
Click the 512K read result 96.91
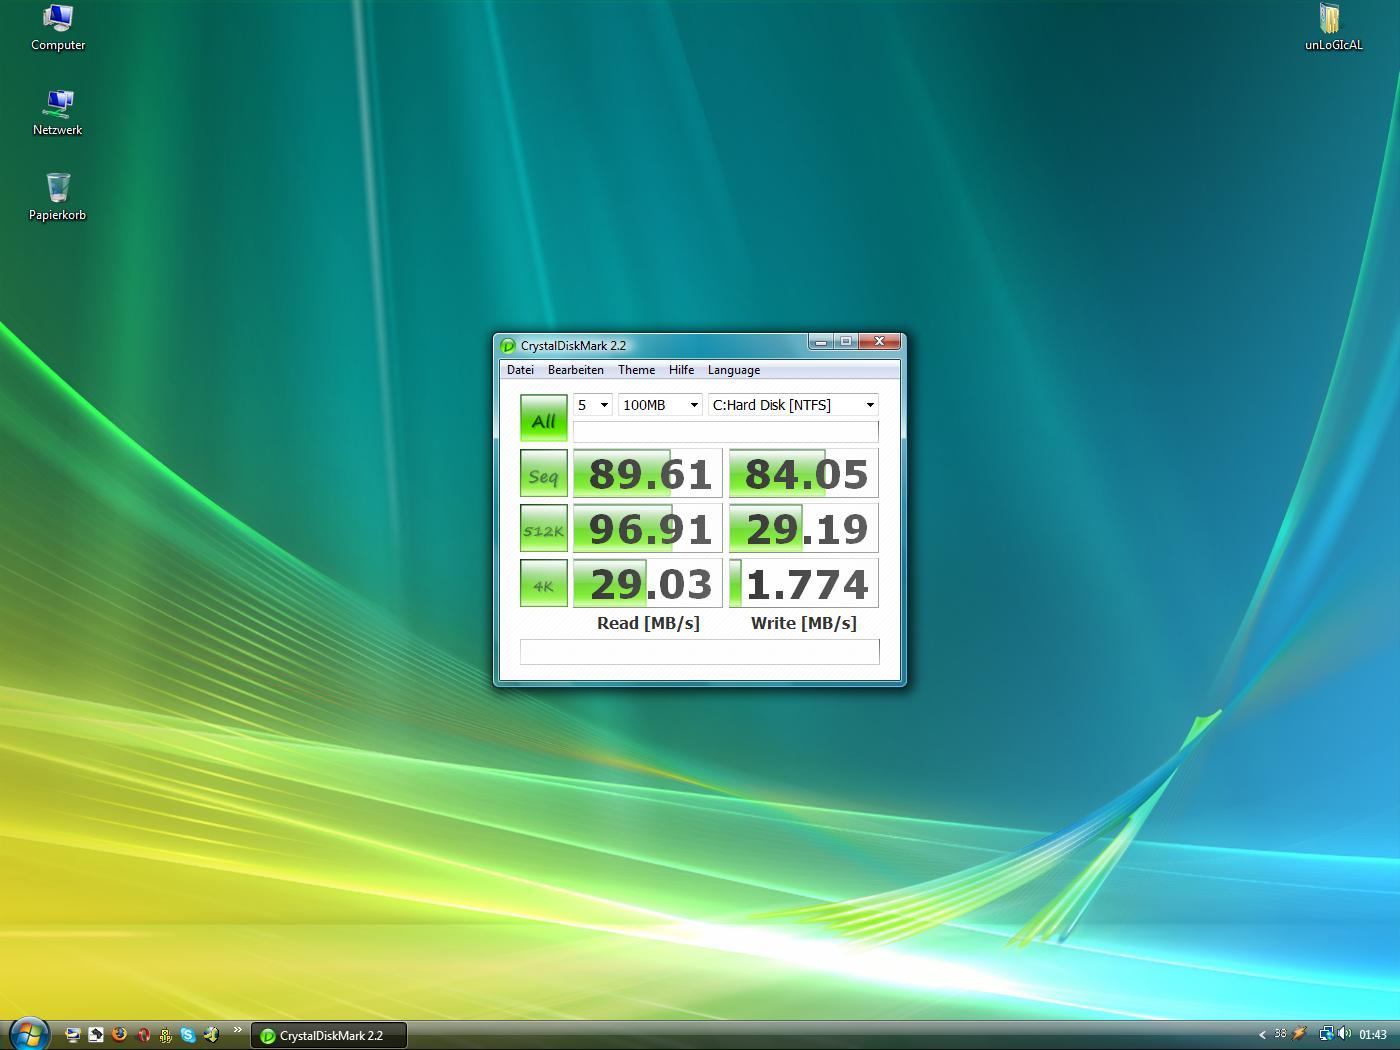648,528
